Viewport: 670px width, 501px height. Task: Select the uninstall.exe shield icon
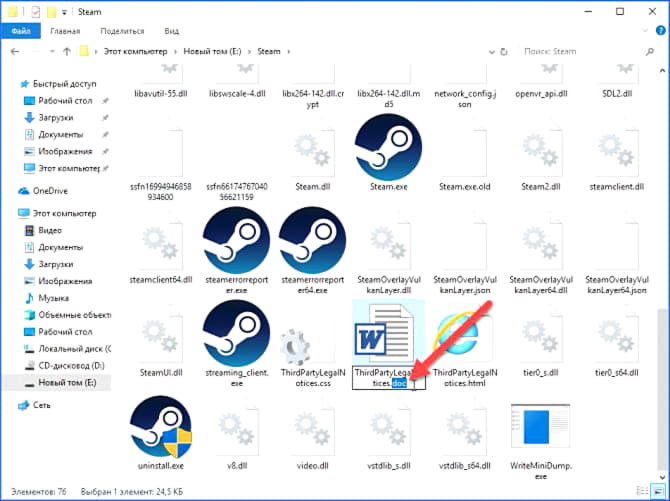161,427
